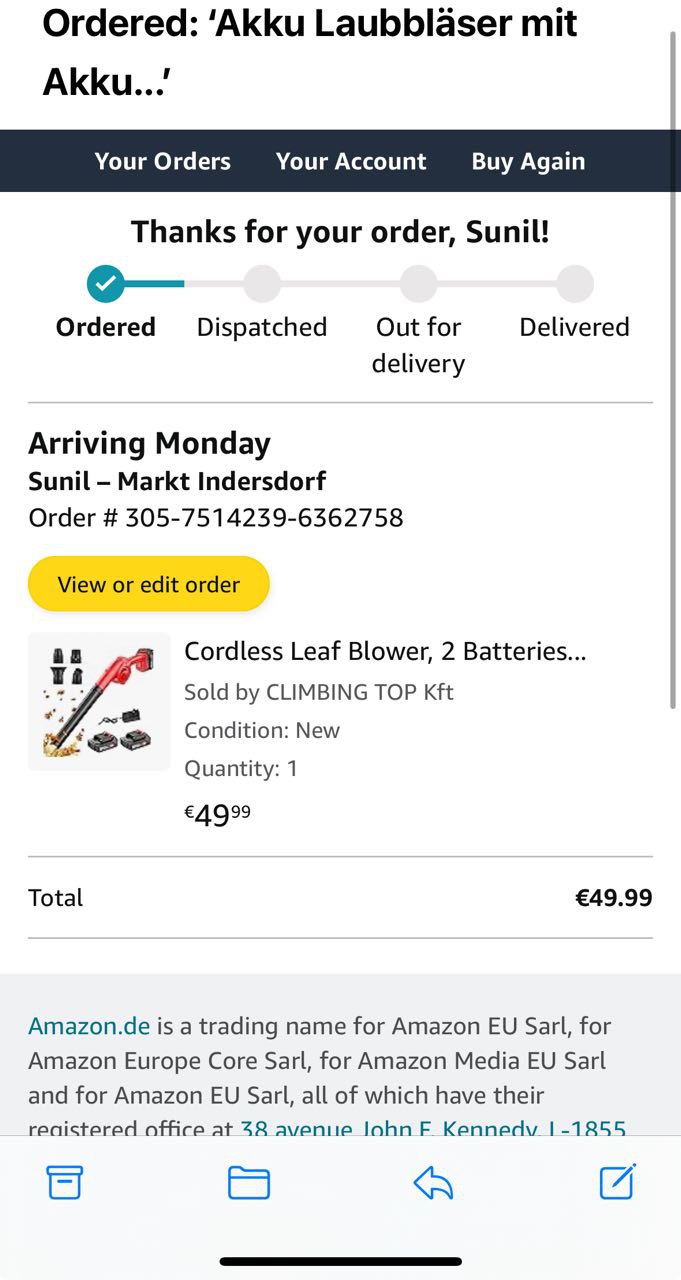Open the move-to-folder icon

coord(249,1183)
